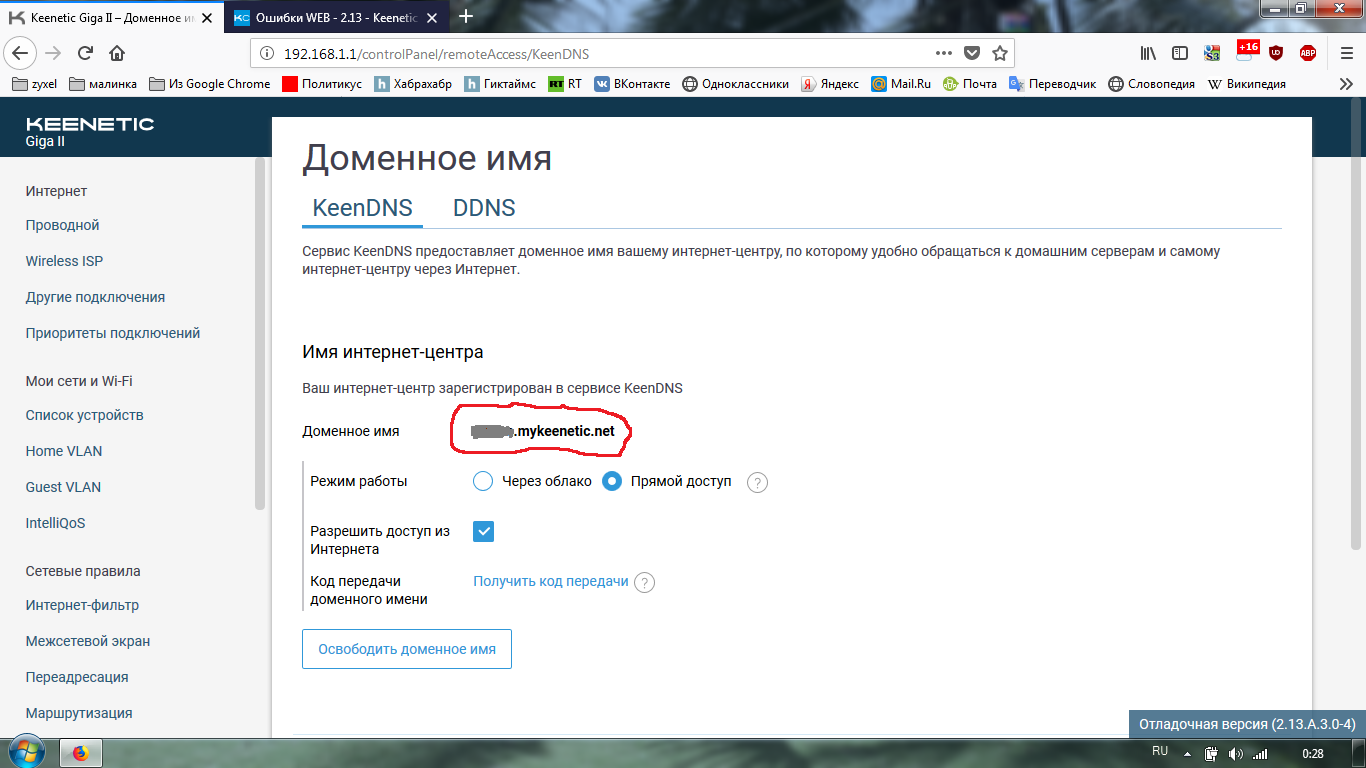Bookmark this page with star icon
The width and height of the screenshot is (1366, 768).
(999, 53)
